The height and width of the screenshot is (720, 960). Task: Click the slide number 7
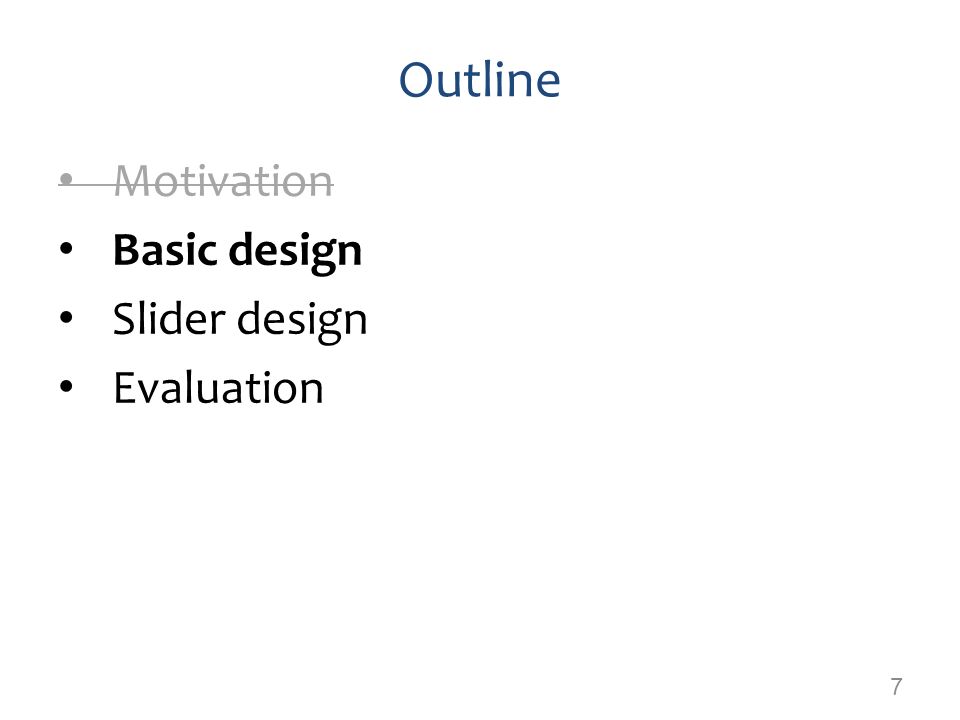click(896, 686)
